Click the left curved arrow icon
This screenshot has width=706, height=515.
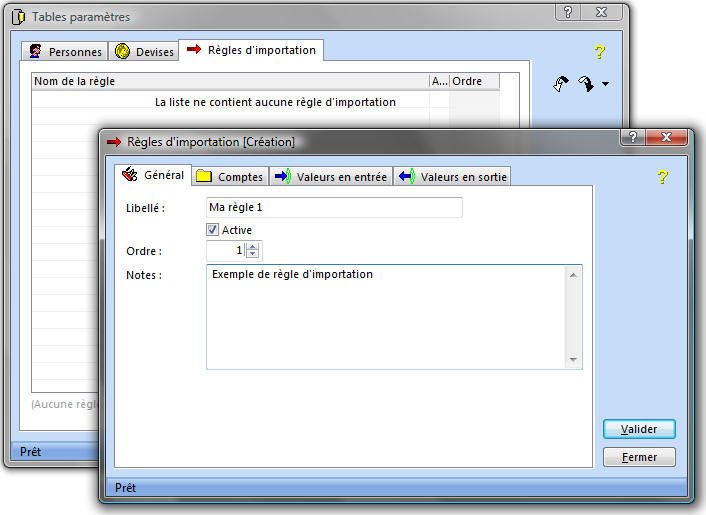coord(562,84)
